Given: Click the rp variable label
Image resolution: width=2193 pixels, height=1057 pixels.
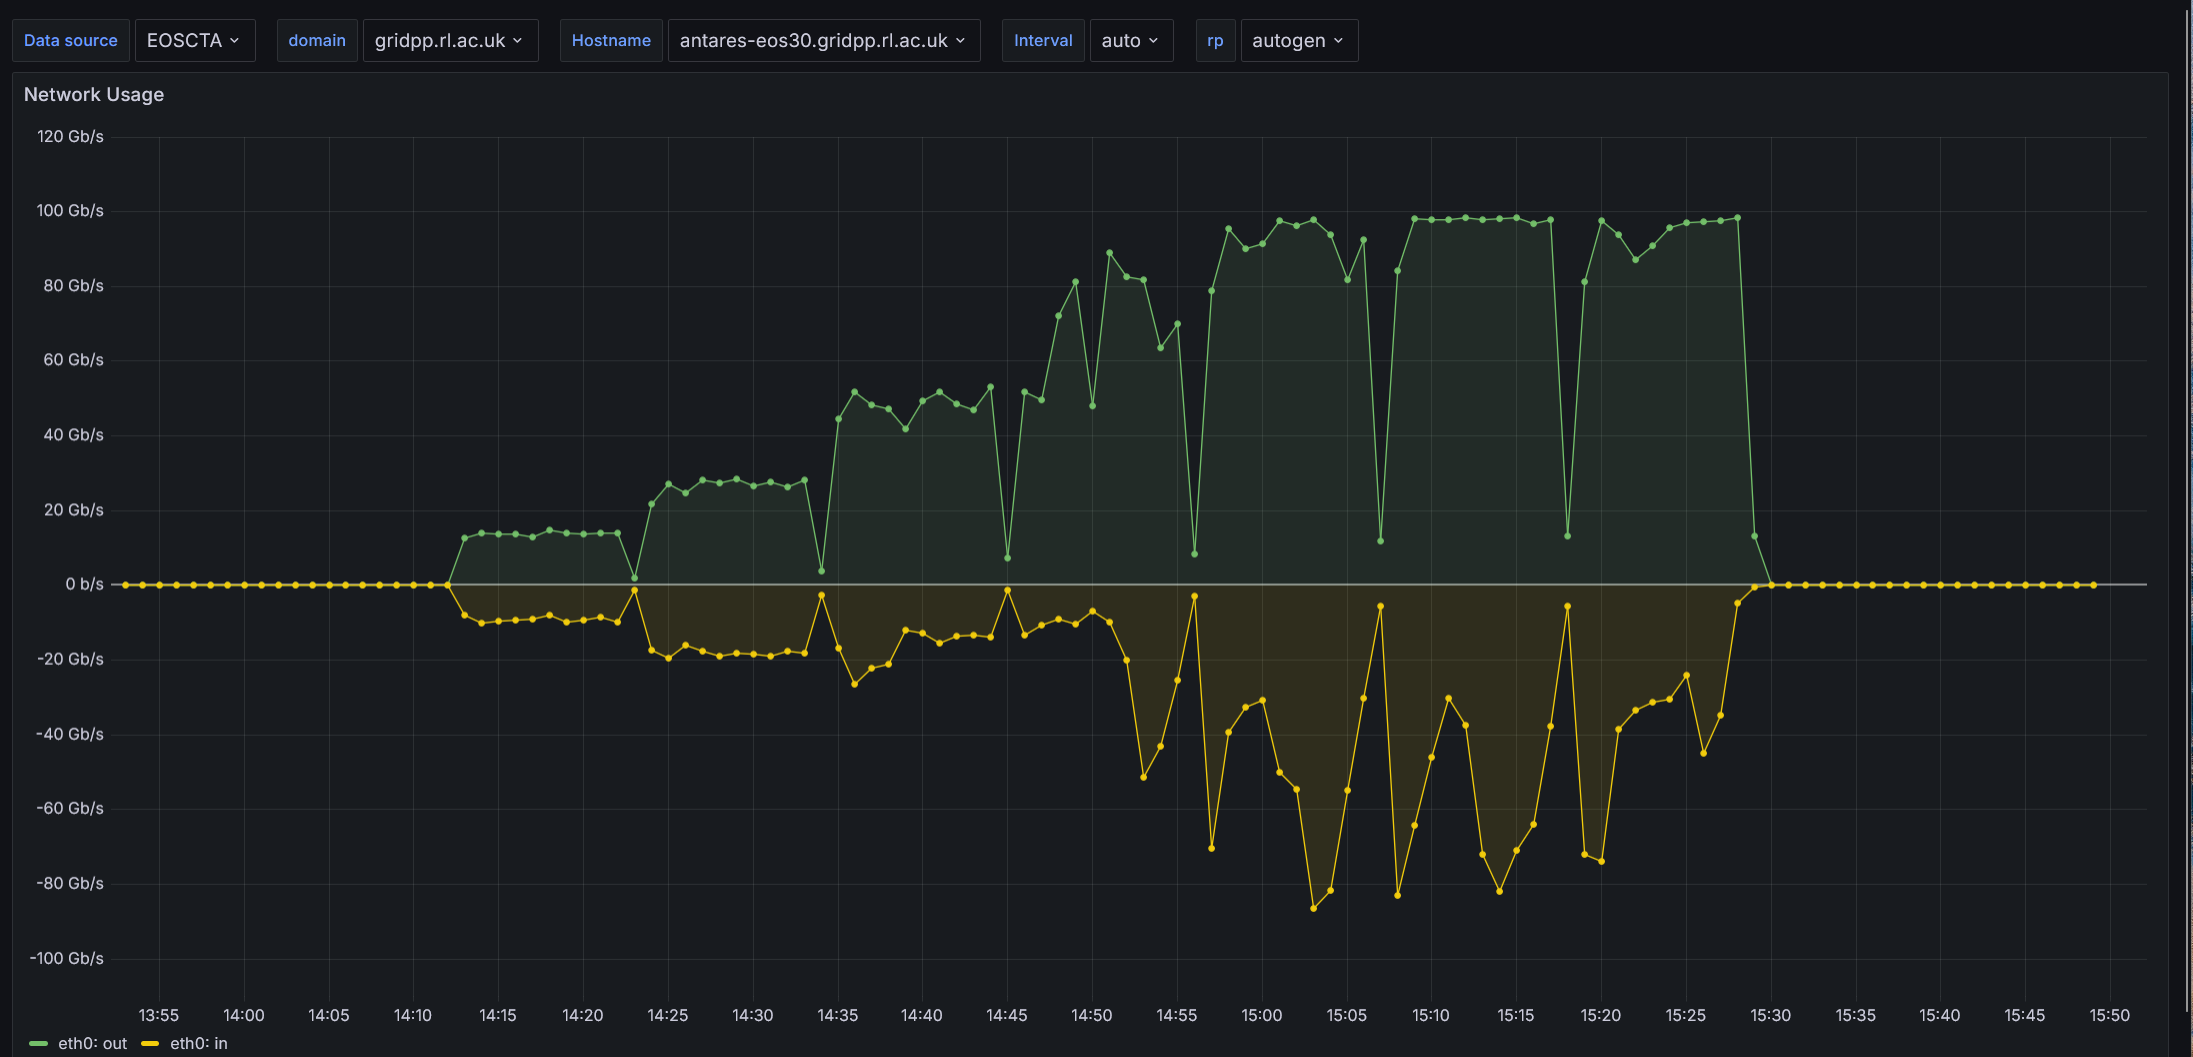Looking at the screenshot, I should pyautogui.click(x=1215, y=41).
